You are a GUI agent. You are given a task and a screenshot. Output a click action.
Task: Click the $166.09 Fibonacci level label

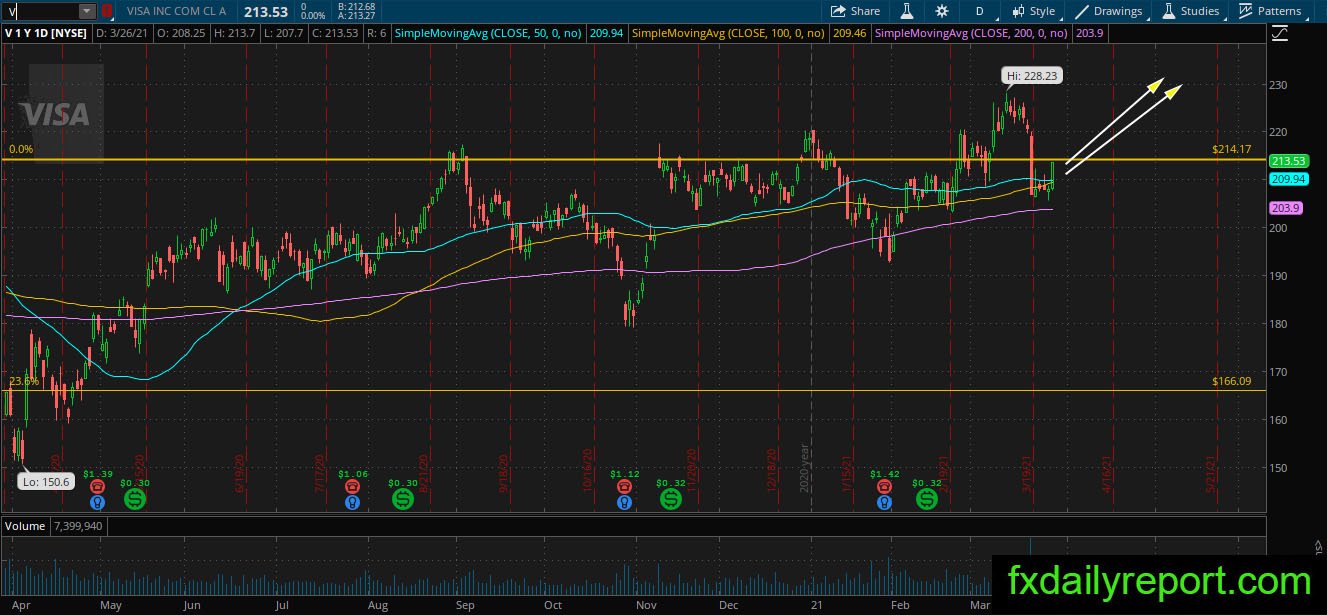[1231, 381]
